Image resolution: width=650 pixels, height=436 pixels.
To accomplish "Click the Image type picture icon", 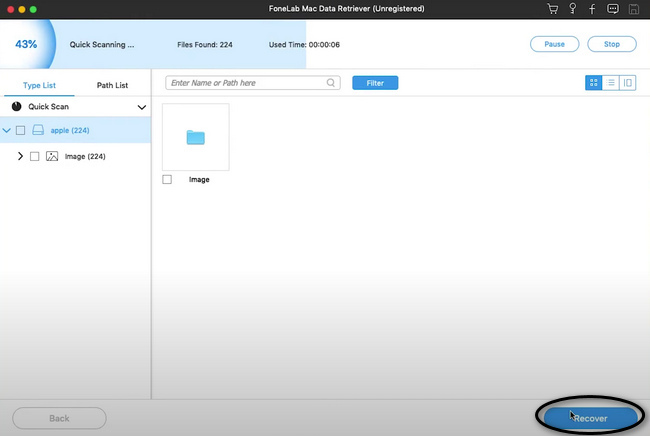I will coord(52,156).
